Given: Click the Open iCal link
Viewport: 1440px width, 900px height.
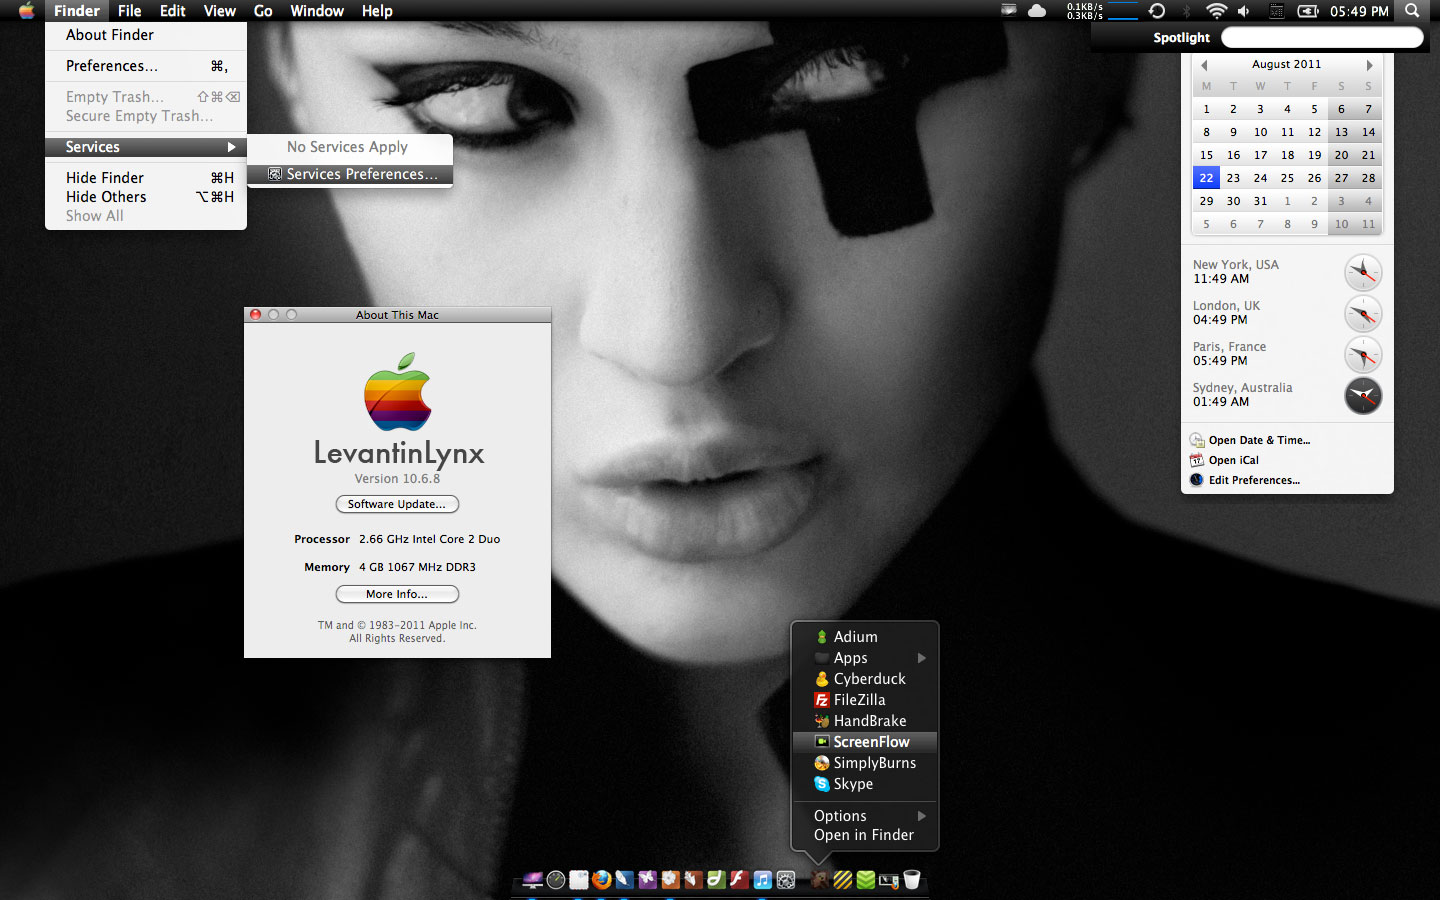Looking at the screenshot, I should click(x=1233, y=460).
